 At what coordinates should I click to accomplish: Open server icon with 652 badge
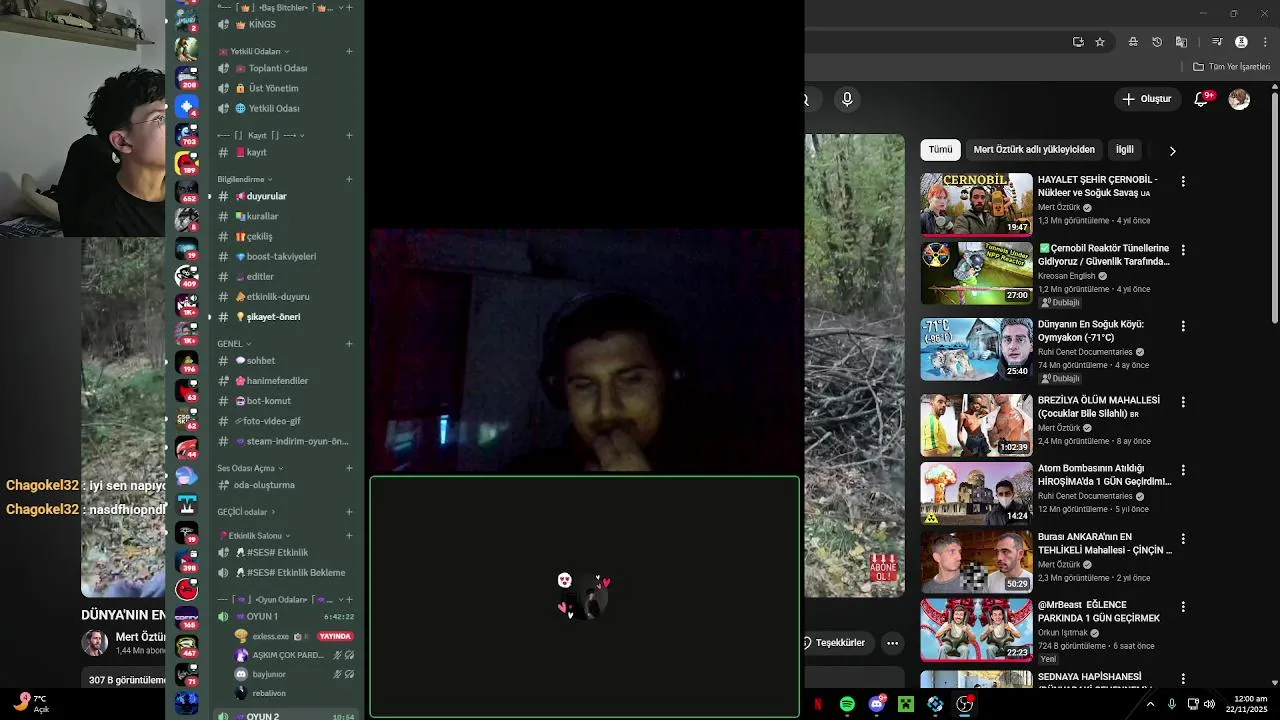pos(186,190)
